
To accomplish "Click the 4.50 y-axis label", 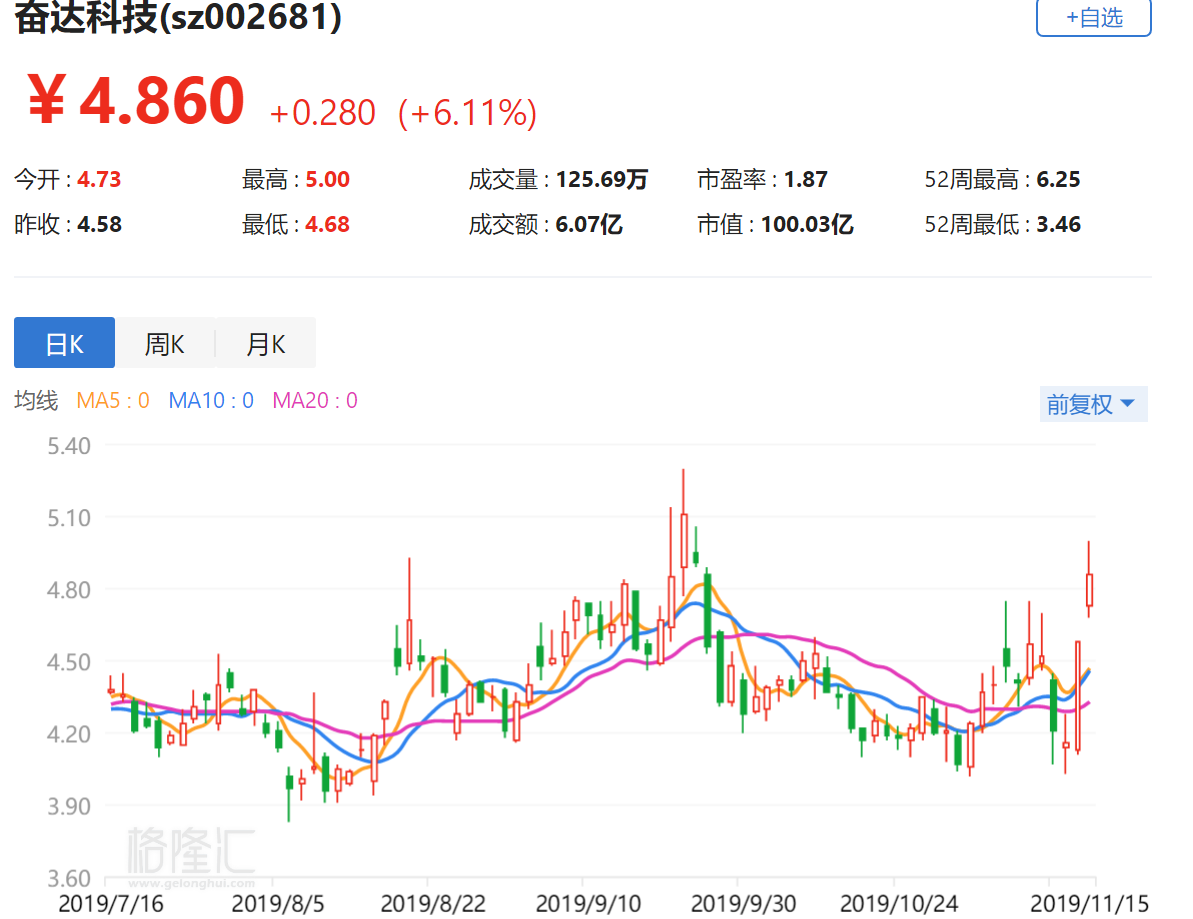I will (68, 662).
